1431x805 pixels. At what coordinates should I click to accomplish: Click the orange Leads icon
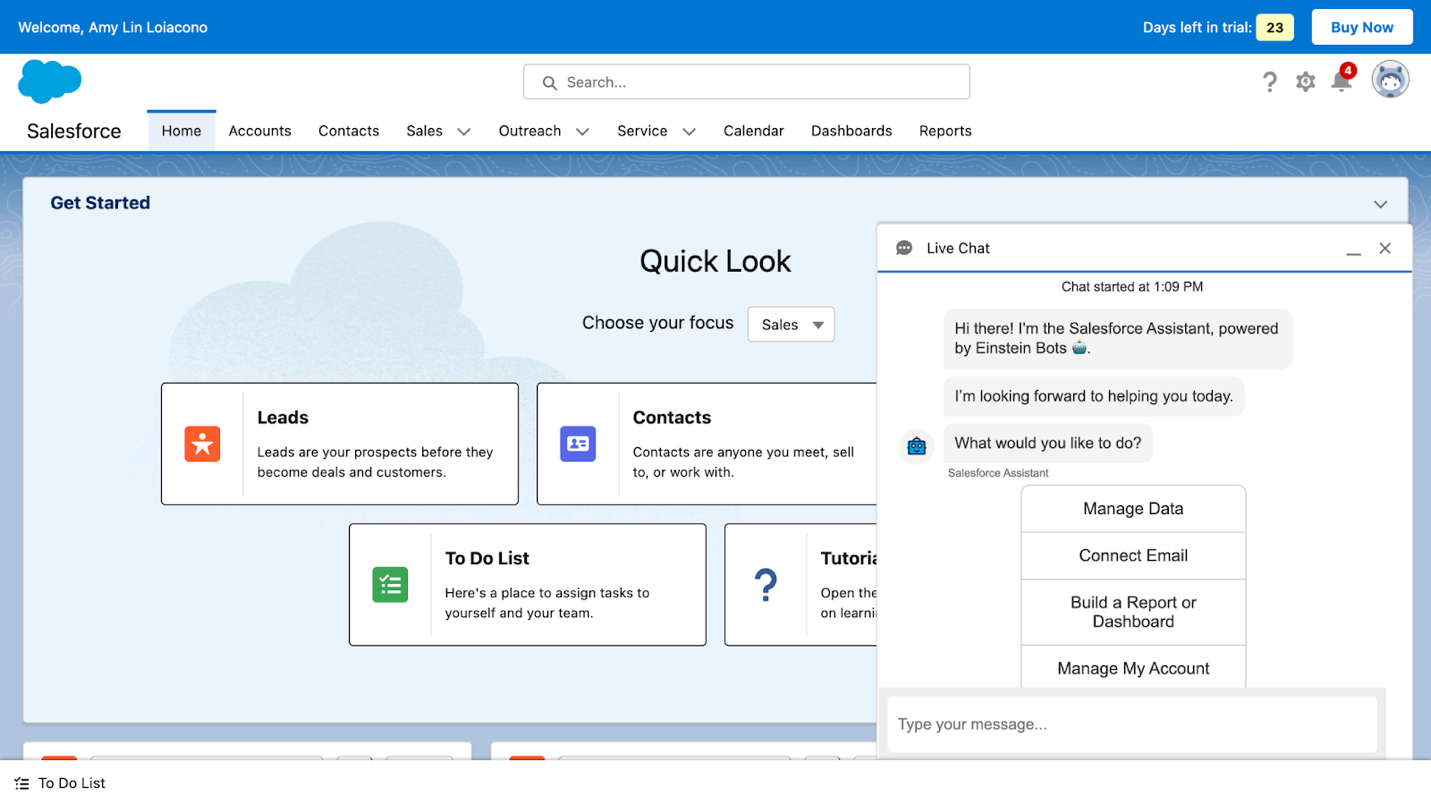(x=202, y=444)
